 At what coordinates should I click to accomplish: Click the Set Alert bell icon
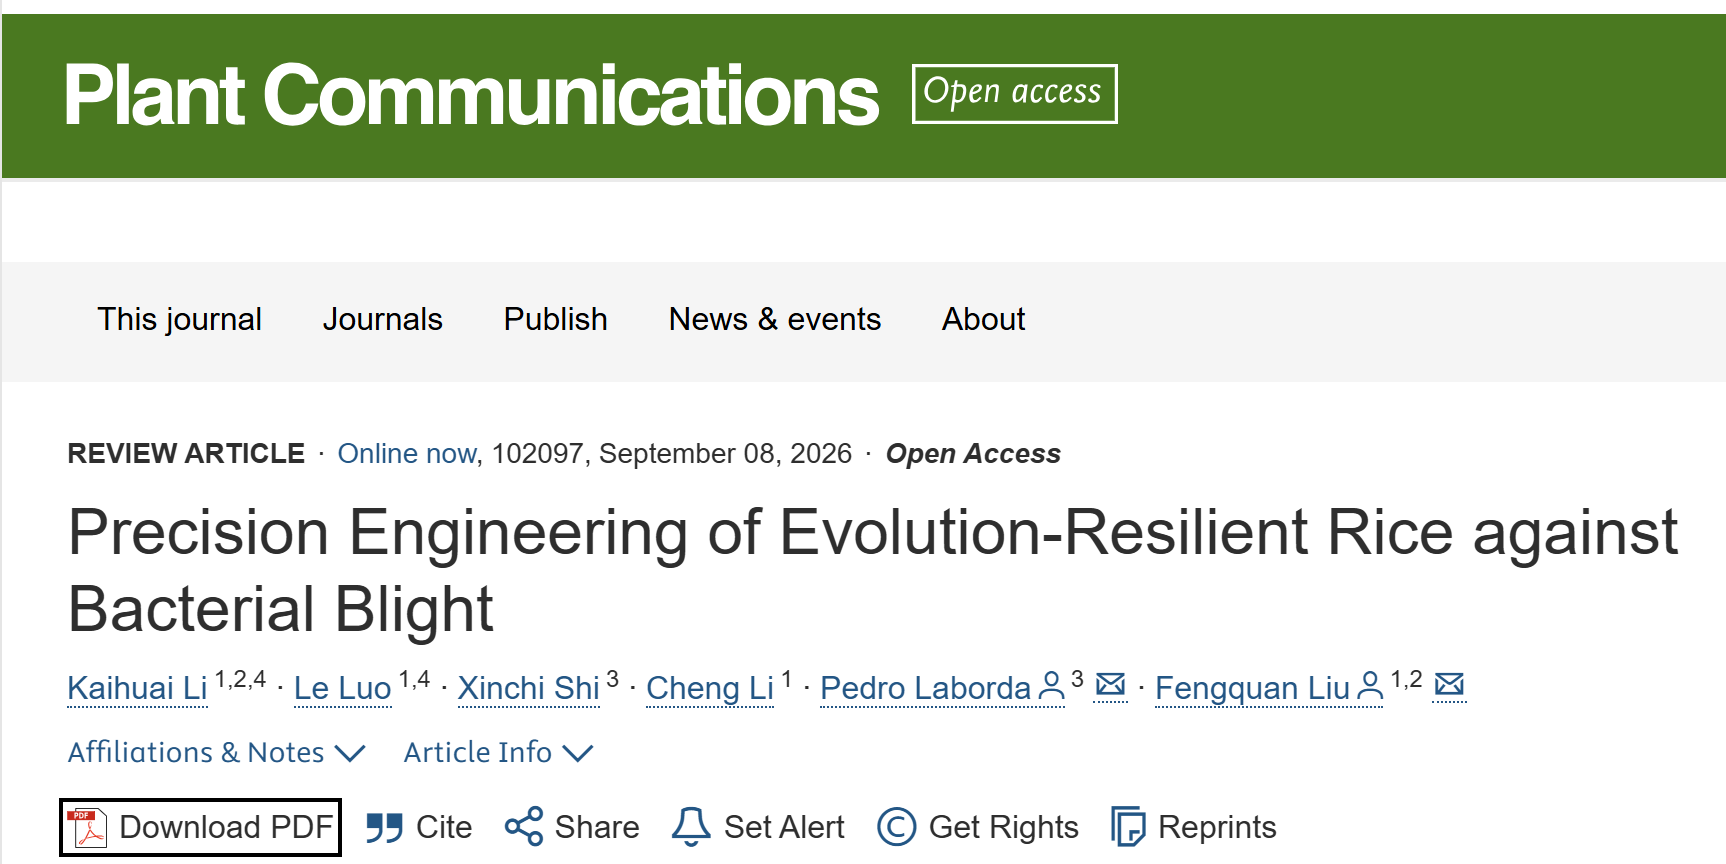pos(691,827)
